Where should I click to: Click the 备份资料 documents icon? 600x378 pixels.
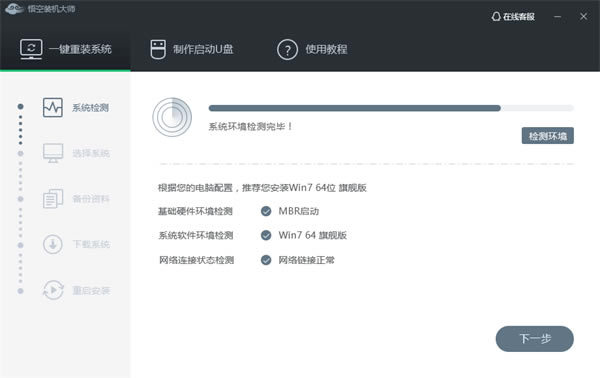pyautogui.click(x=53, y=199)
